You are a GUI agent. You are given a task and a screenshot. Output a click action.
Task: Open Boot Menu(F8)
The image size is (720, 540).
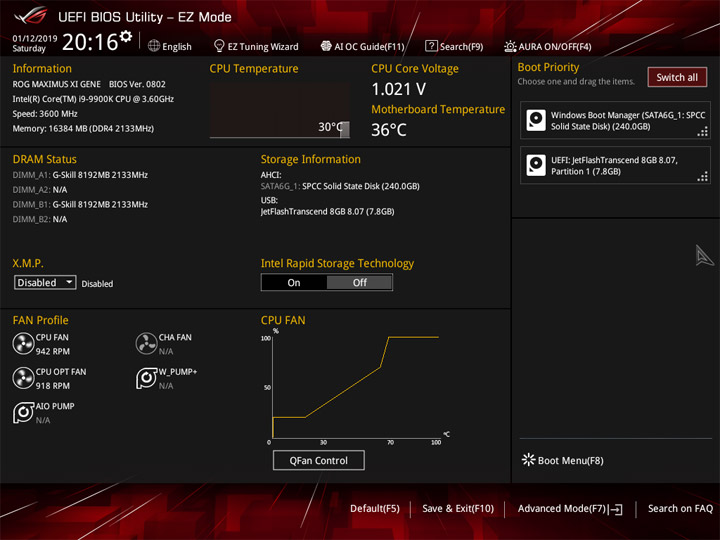[x=563, y=460]
